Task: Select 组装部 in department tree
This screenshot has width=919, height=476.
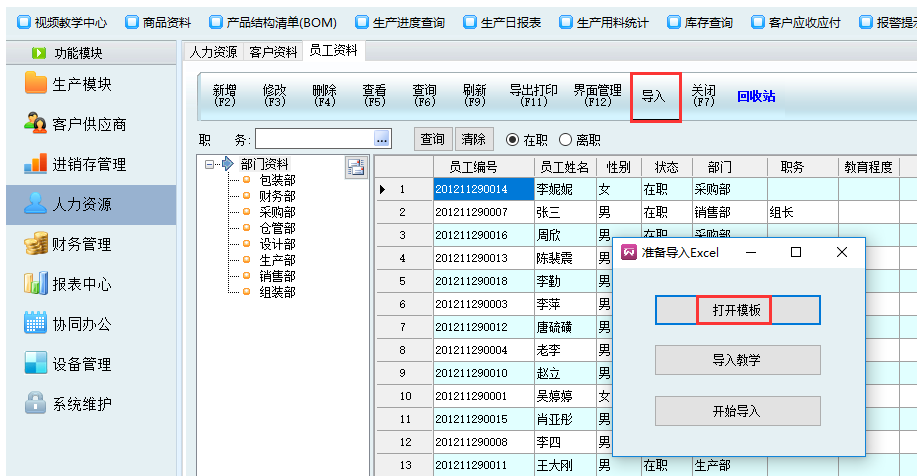Action: coord(277,291)
